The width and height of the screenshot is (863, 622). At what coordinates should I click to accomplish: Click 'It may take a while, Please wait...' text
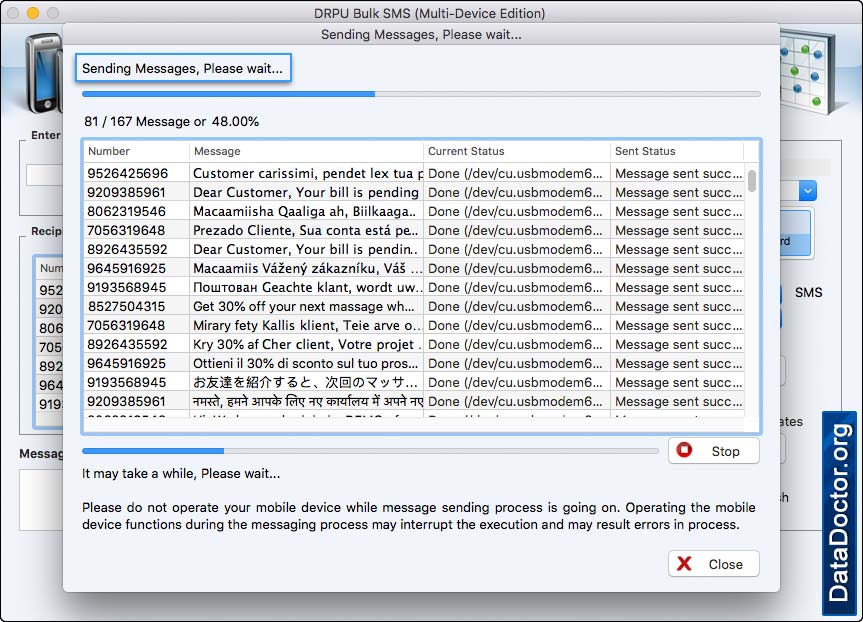(x=181, y=473)
